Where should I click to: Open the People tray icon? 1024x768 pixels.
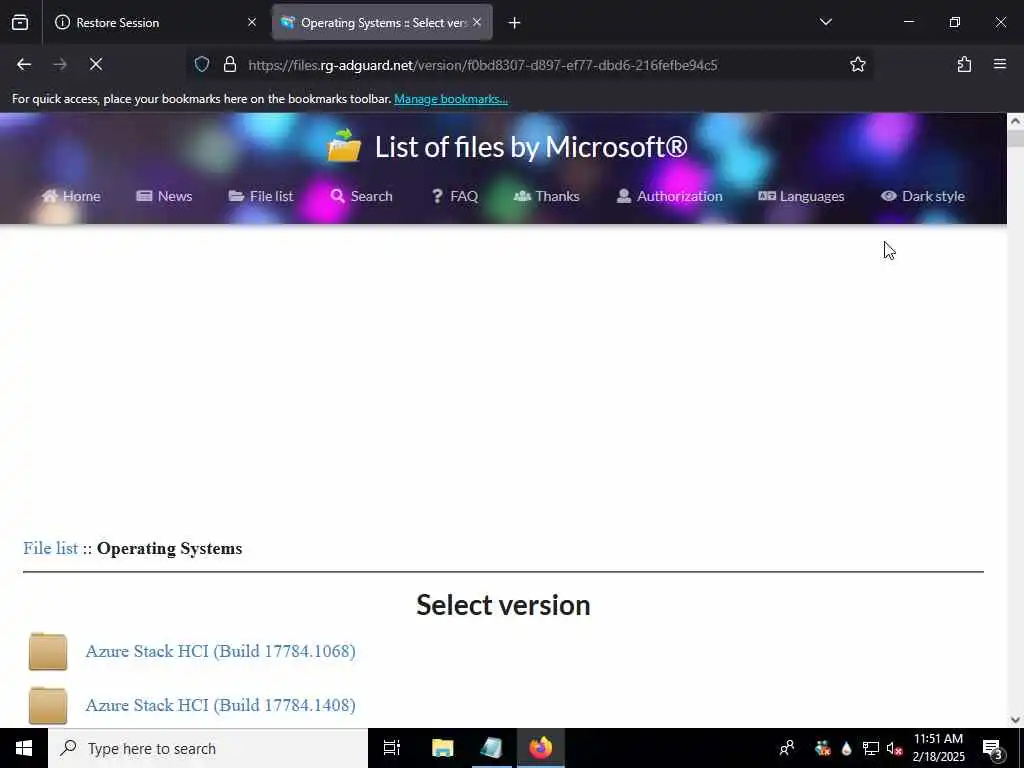[787, 748]
